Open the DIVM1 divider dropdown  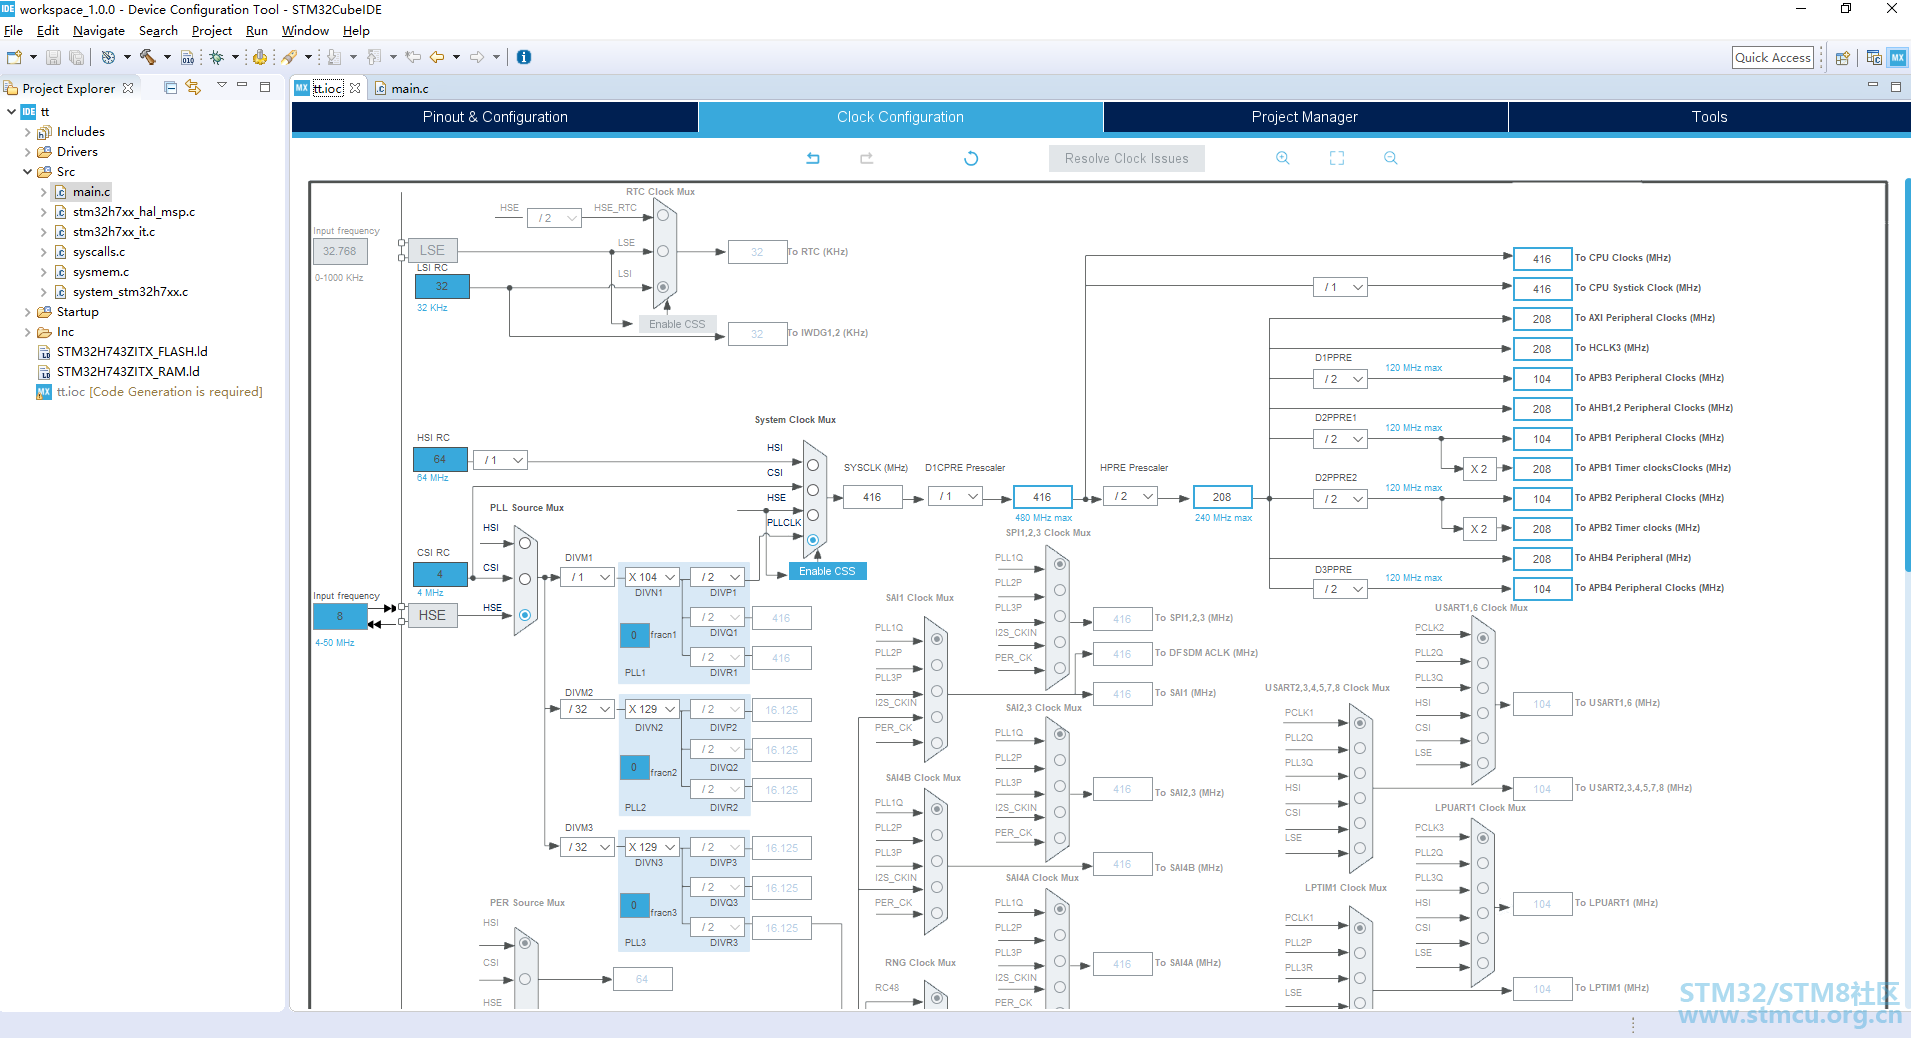(x=588, y=577)
